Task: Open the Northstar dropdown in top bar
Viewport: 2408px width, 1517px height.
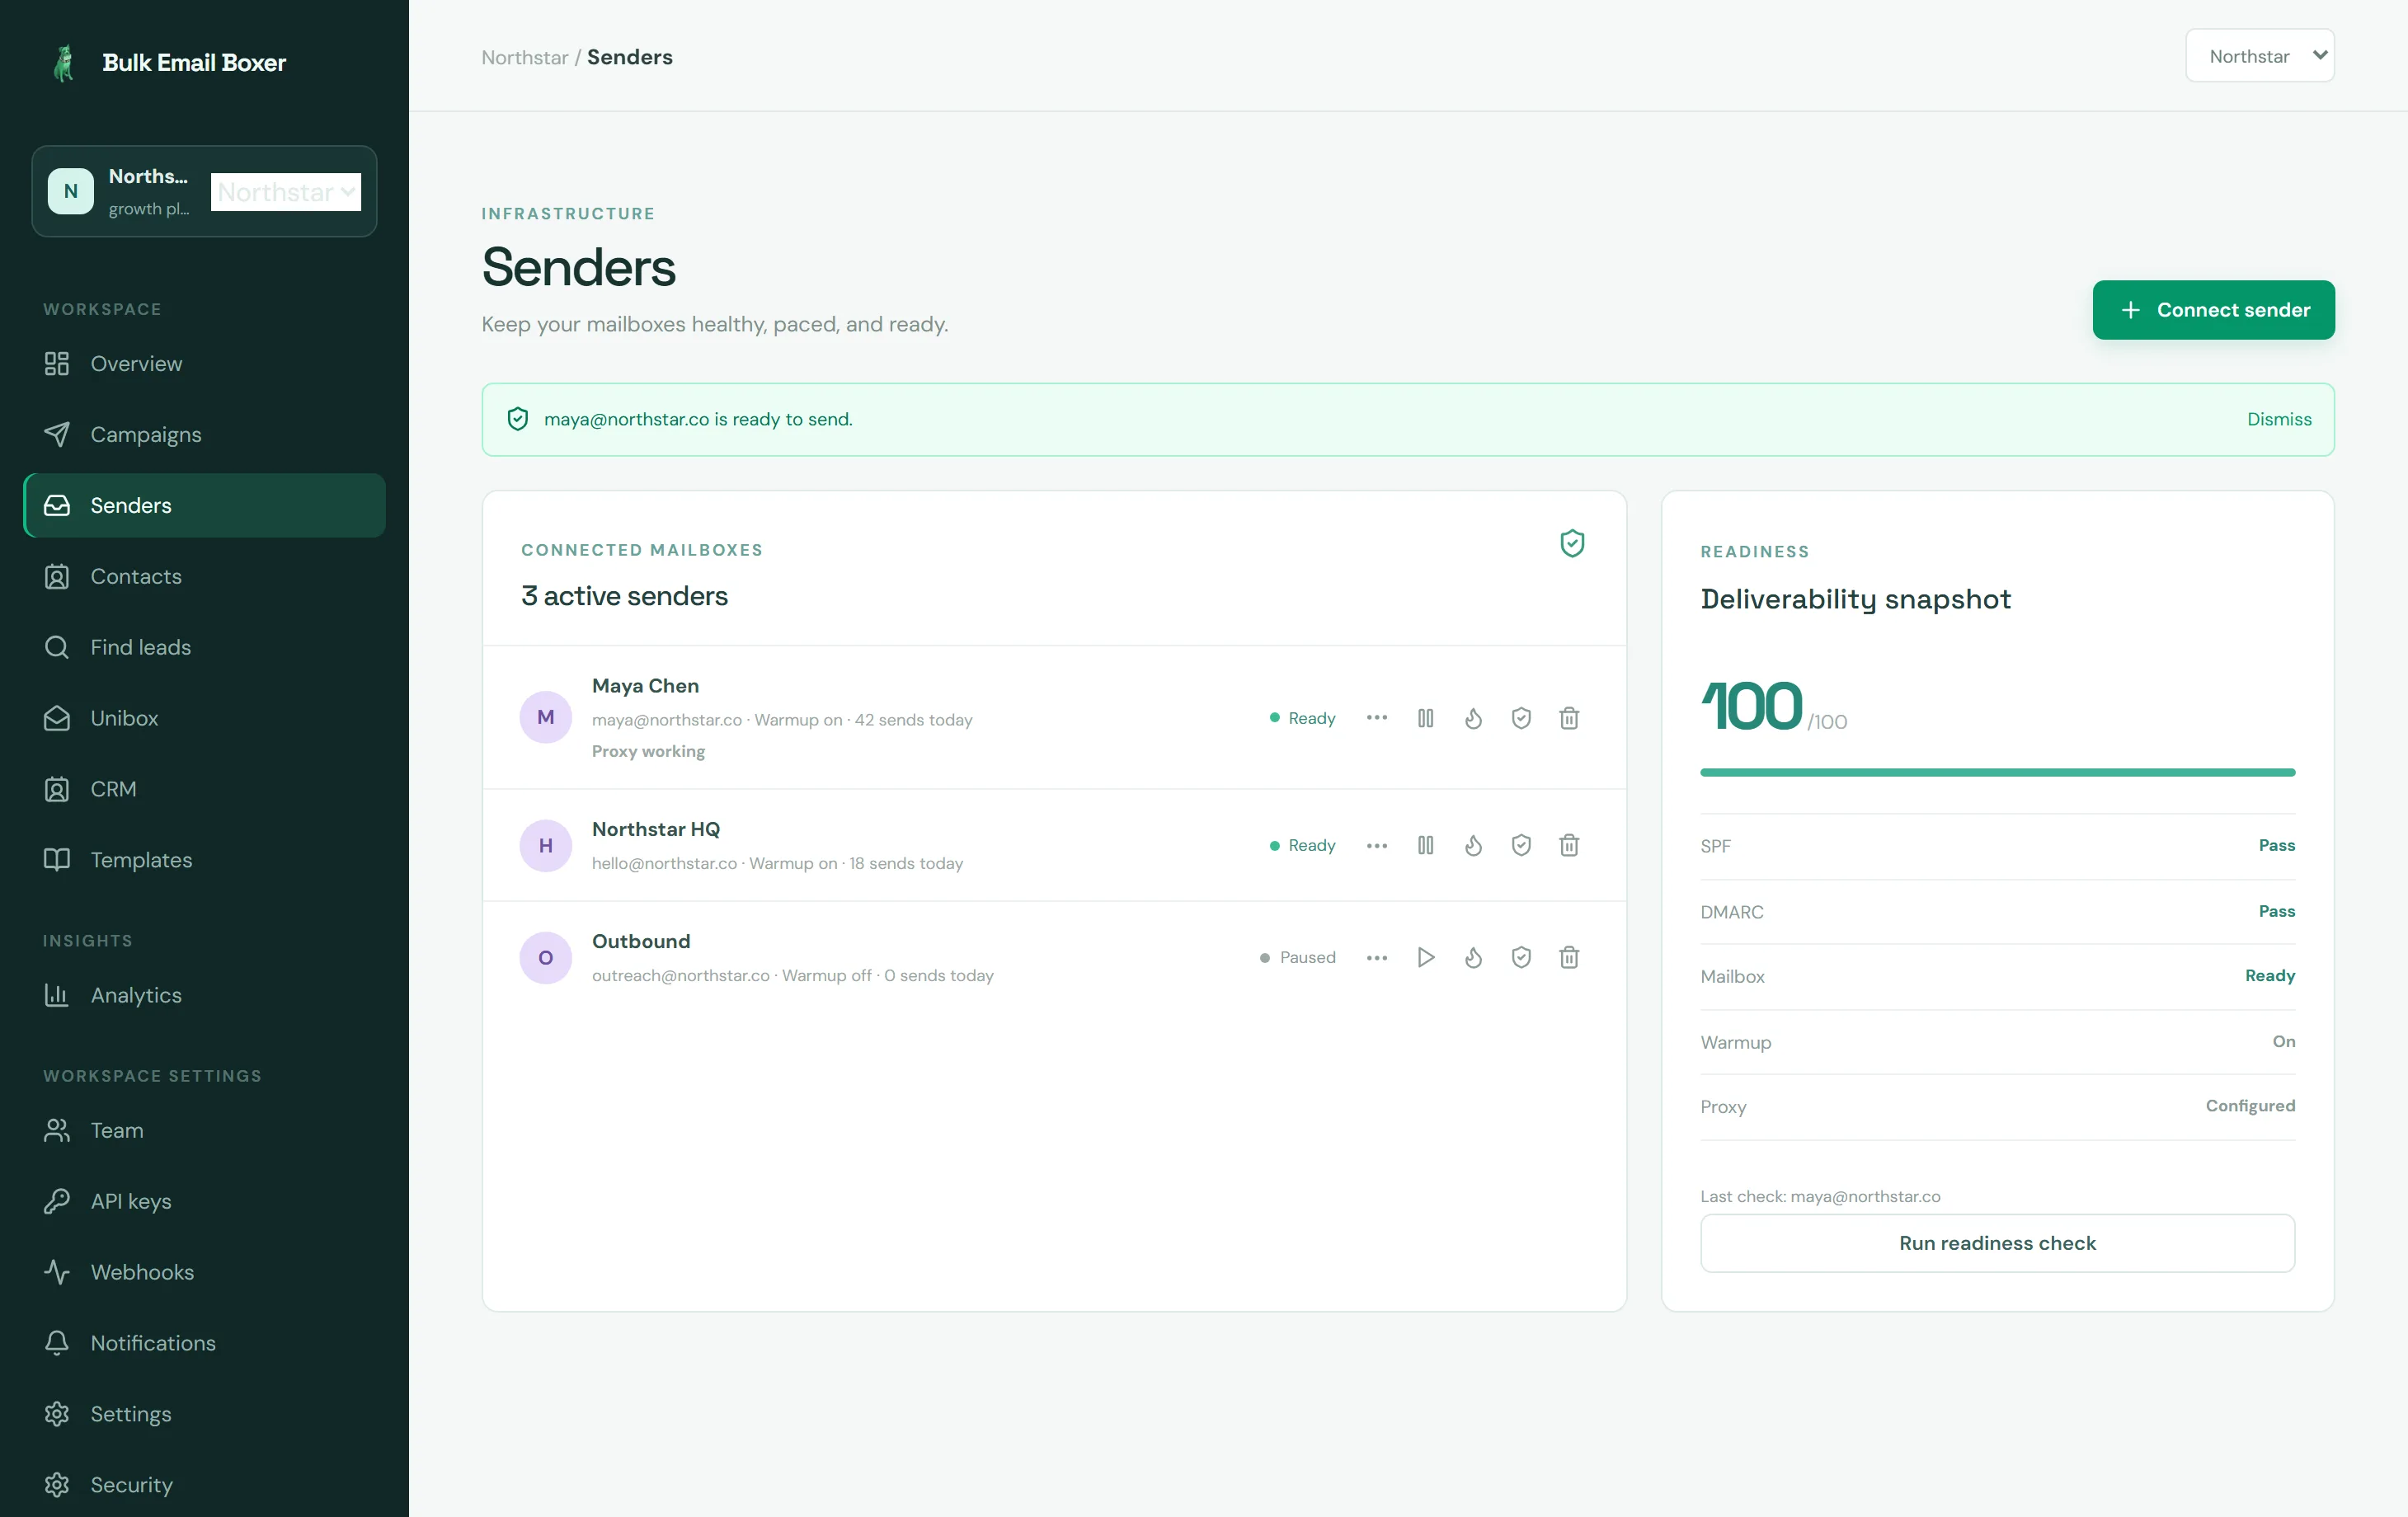Action: pyautogui.click(x=2260, y=56)
